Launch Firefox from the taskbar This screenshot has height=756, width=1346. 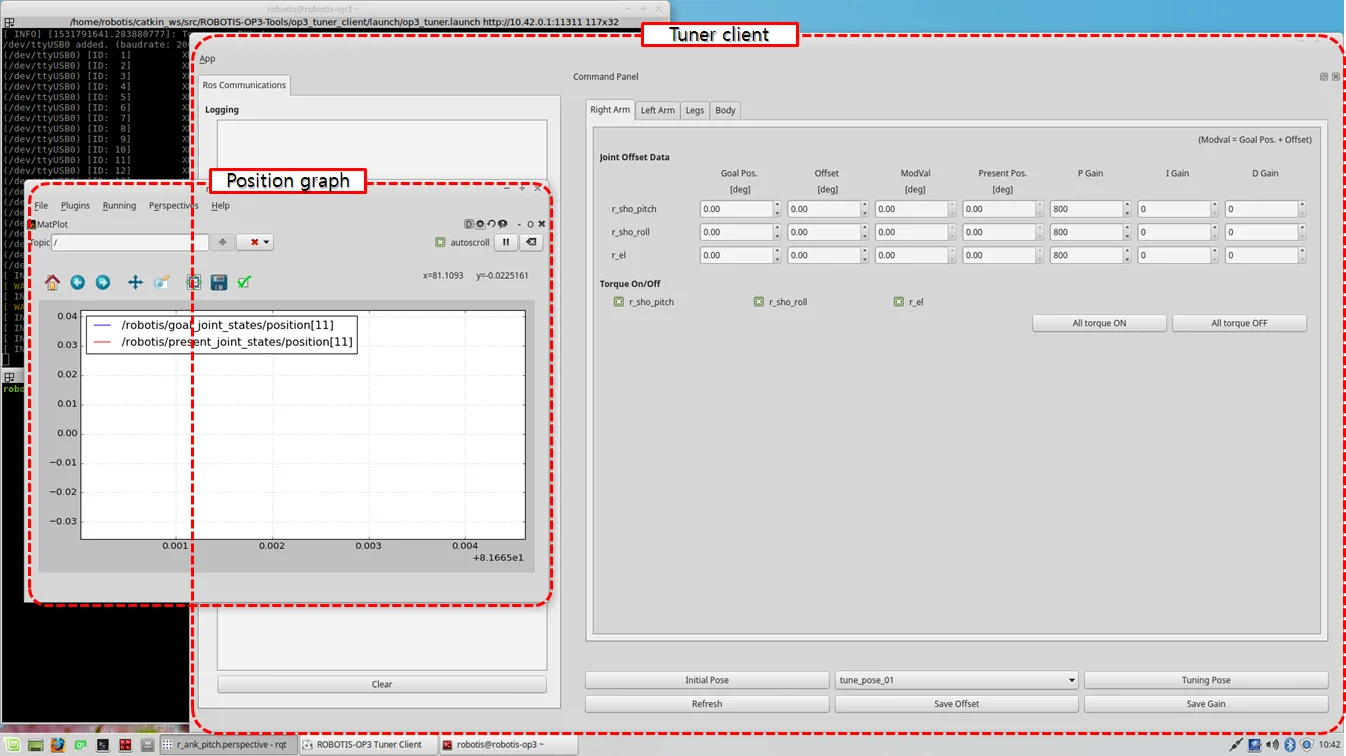pyautogui.click(x=58, y=745)
